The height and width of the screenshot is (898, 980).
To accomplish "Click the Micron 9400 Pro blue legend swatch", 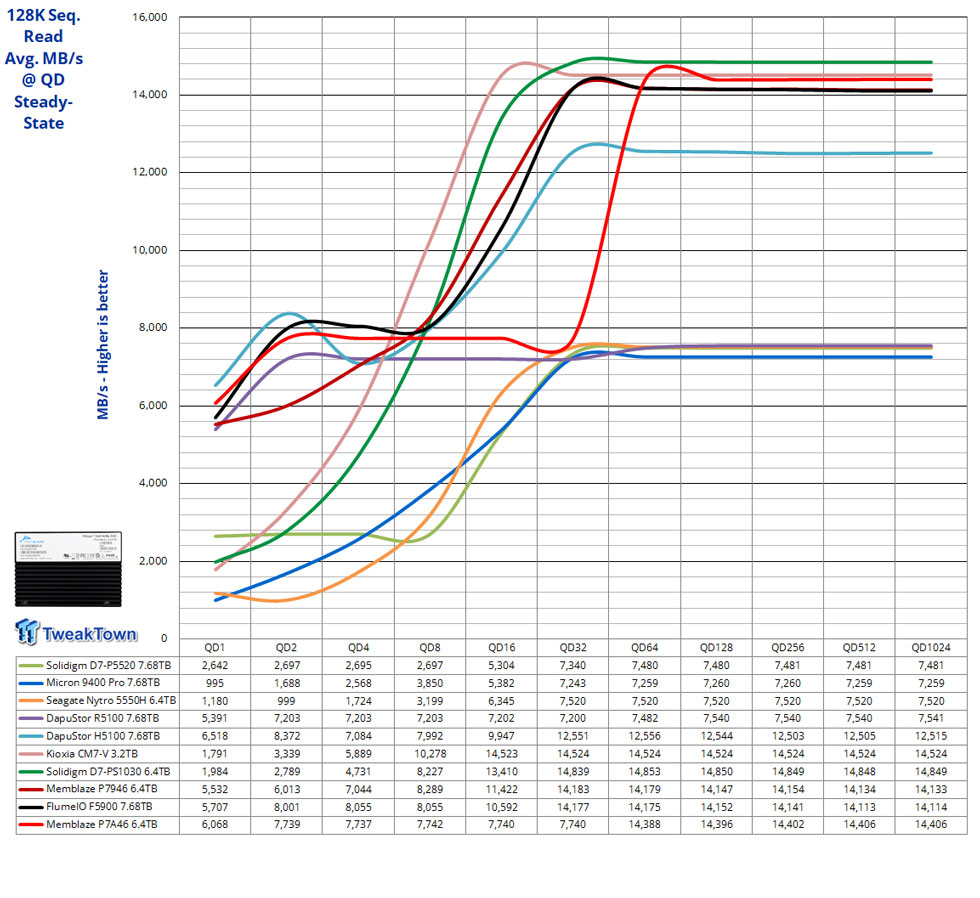I will coord(31,683).
